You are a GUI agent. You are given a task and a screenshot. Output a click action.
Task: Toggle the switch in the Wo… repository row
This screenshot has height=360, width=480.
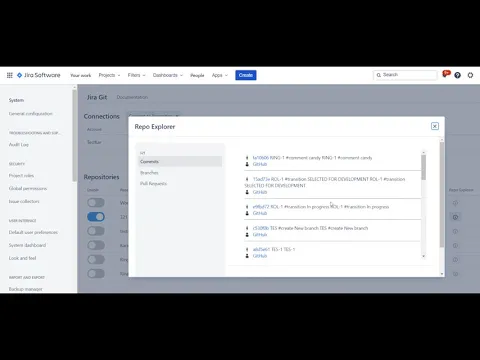pyautogui.click(x=96, y=202)
